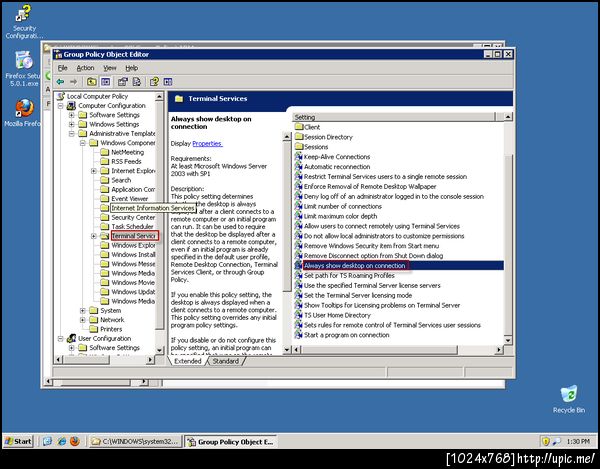Click the Forward arrow in the toolbar

point(73,81)
